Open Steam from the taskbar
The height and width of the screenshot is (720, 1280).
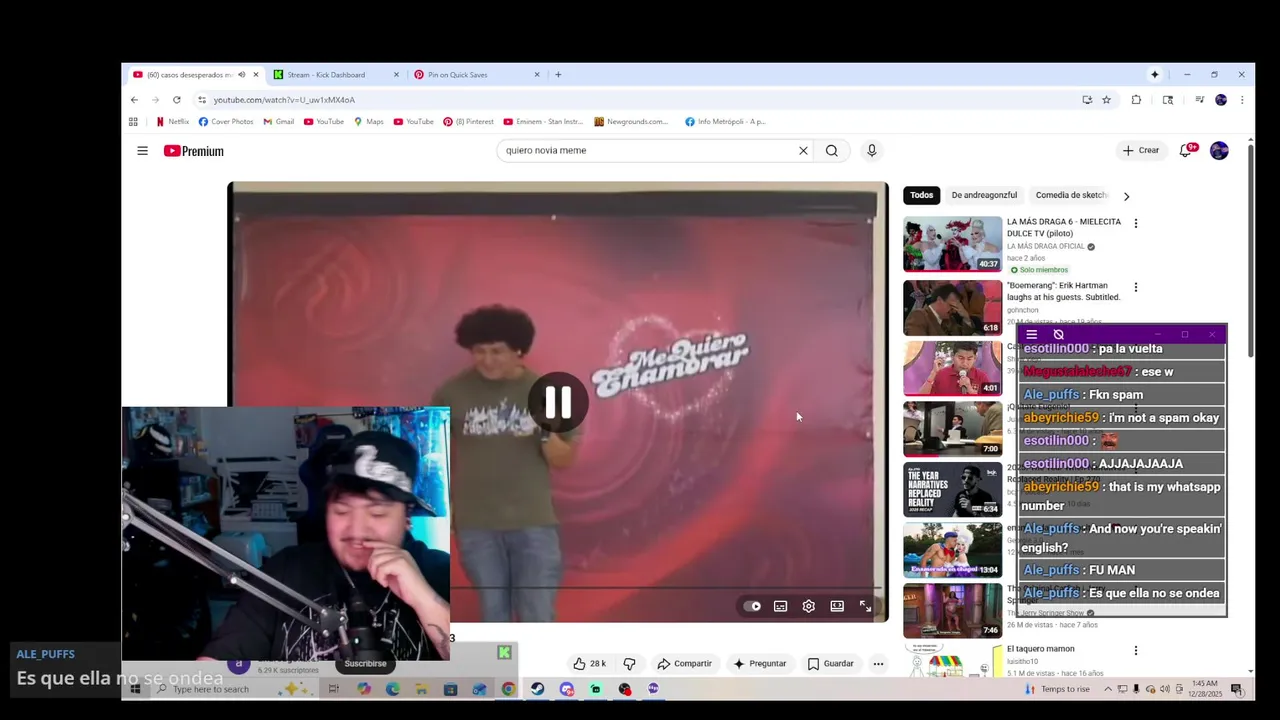pyautogui.click(x=538, y=689)
